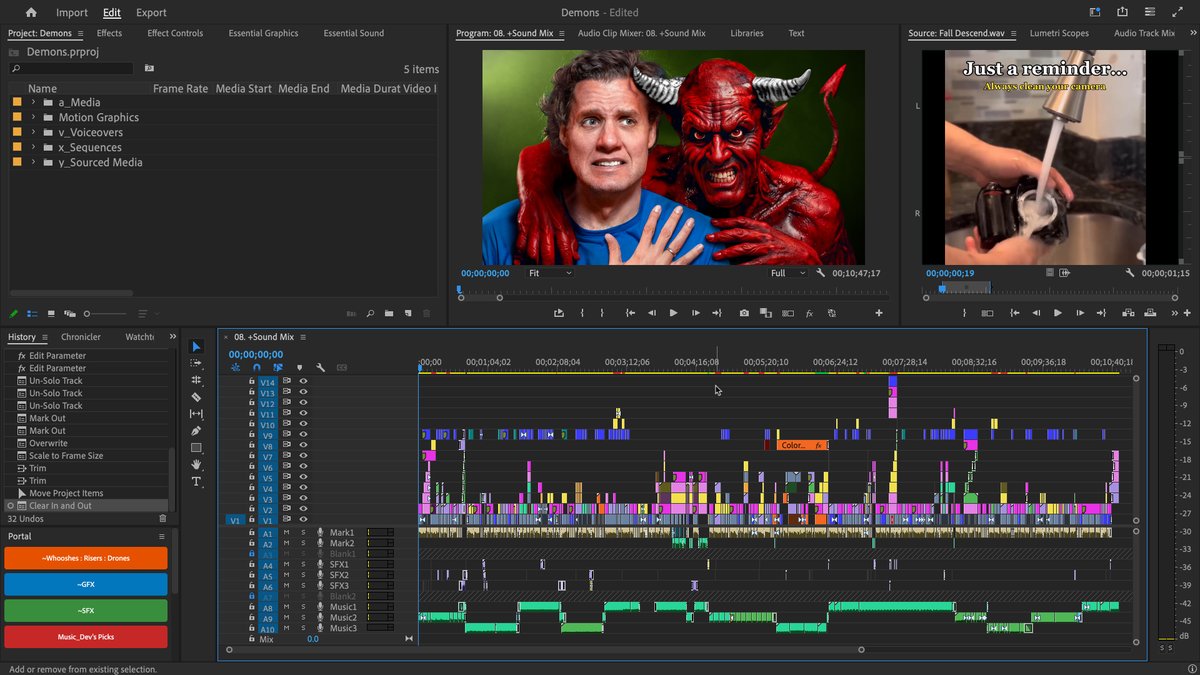
Task: Expand the Motion Graphics bin
Action: [x=33, y=117]
